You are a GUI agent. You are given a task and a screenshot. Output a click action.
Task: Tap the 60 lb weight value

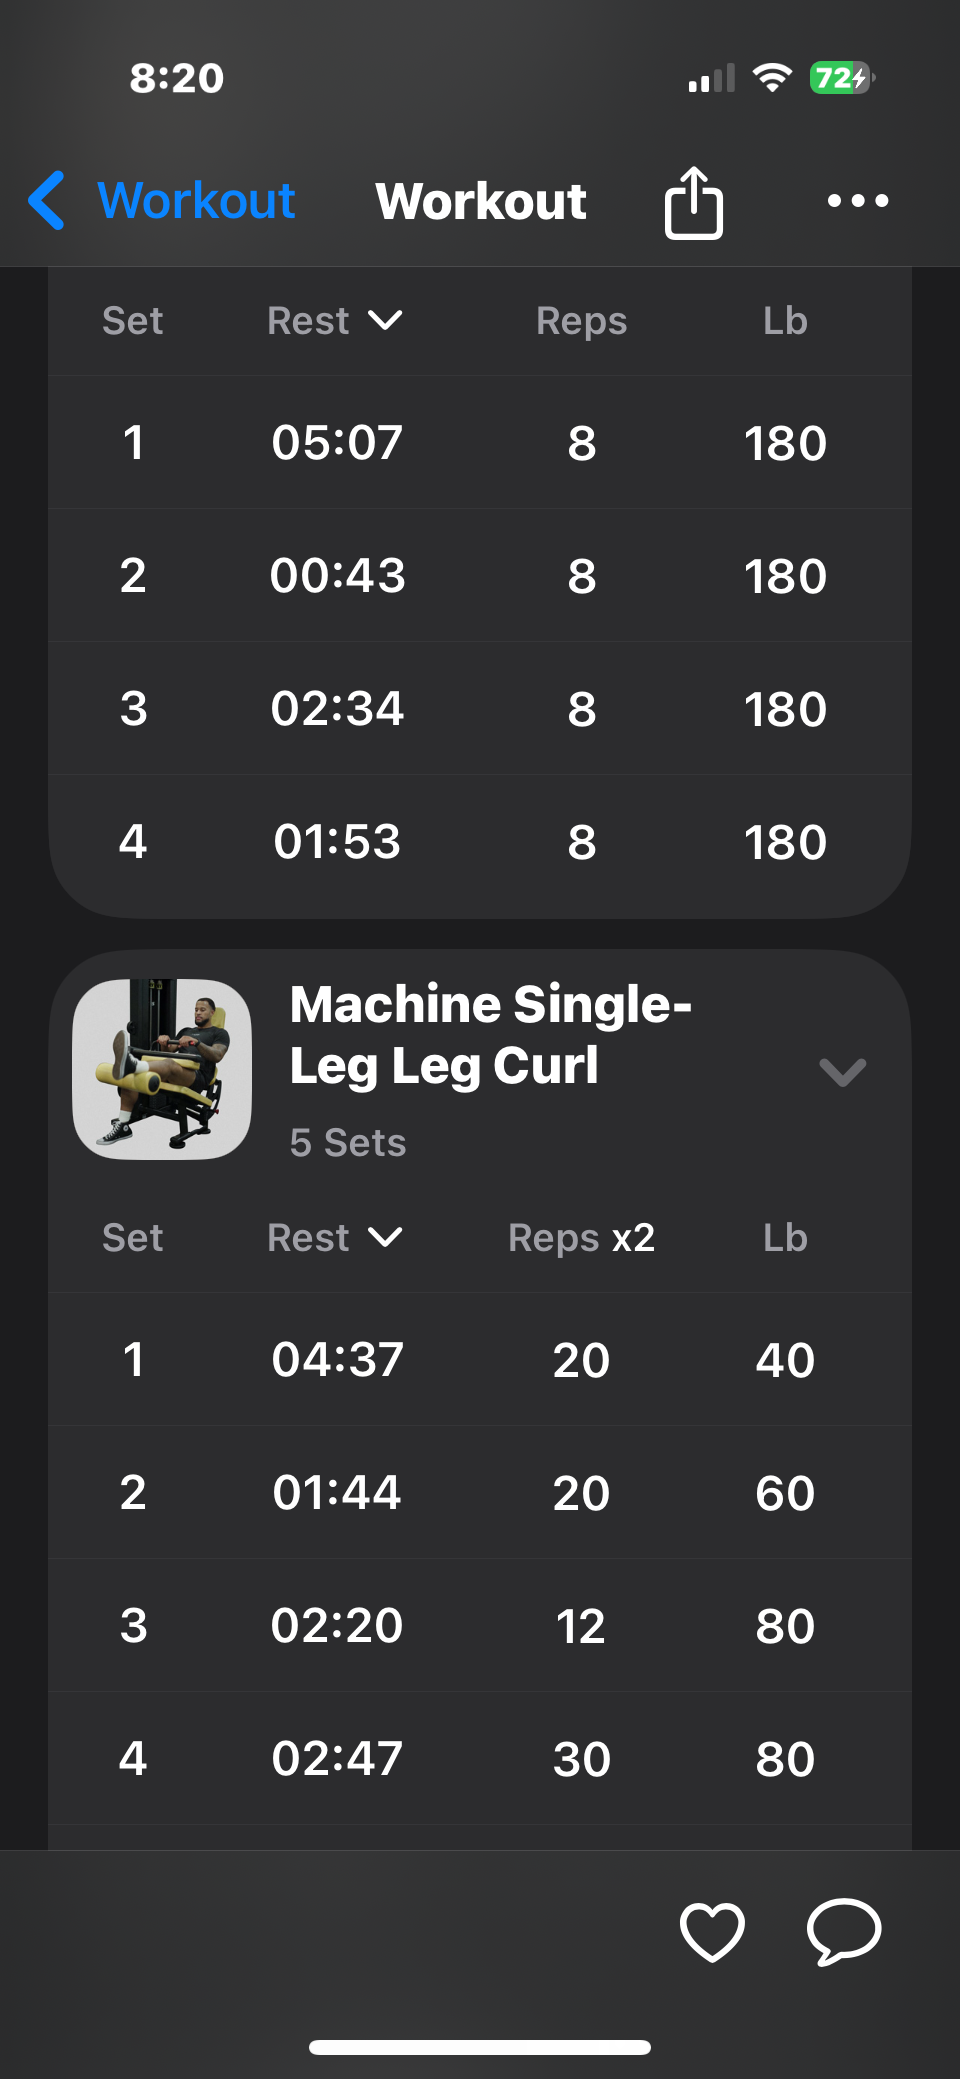[785, 1493]
